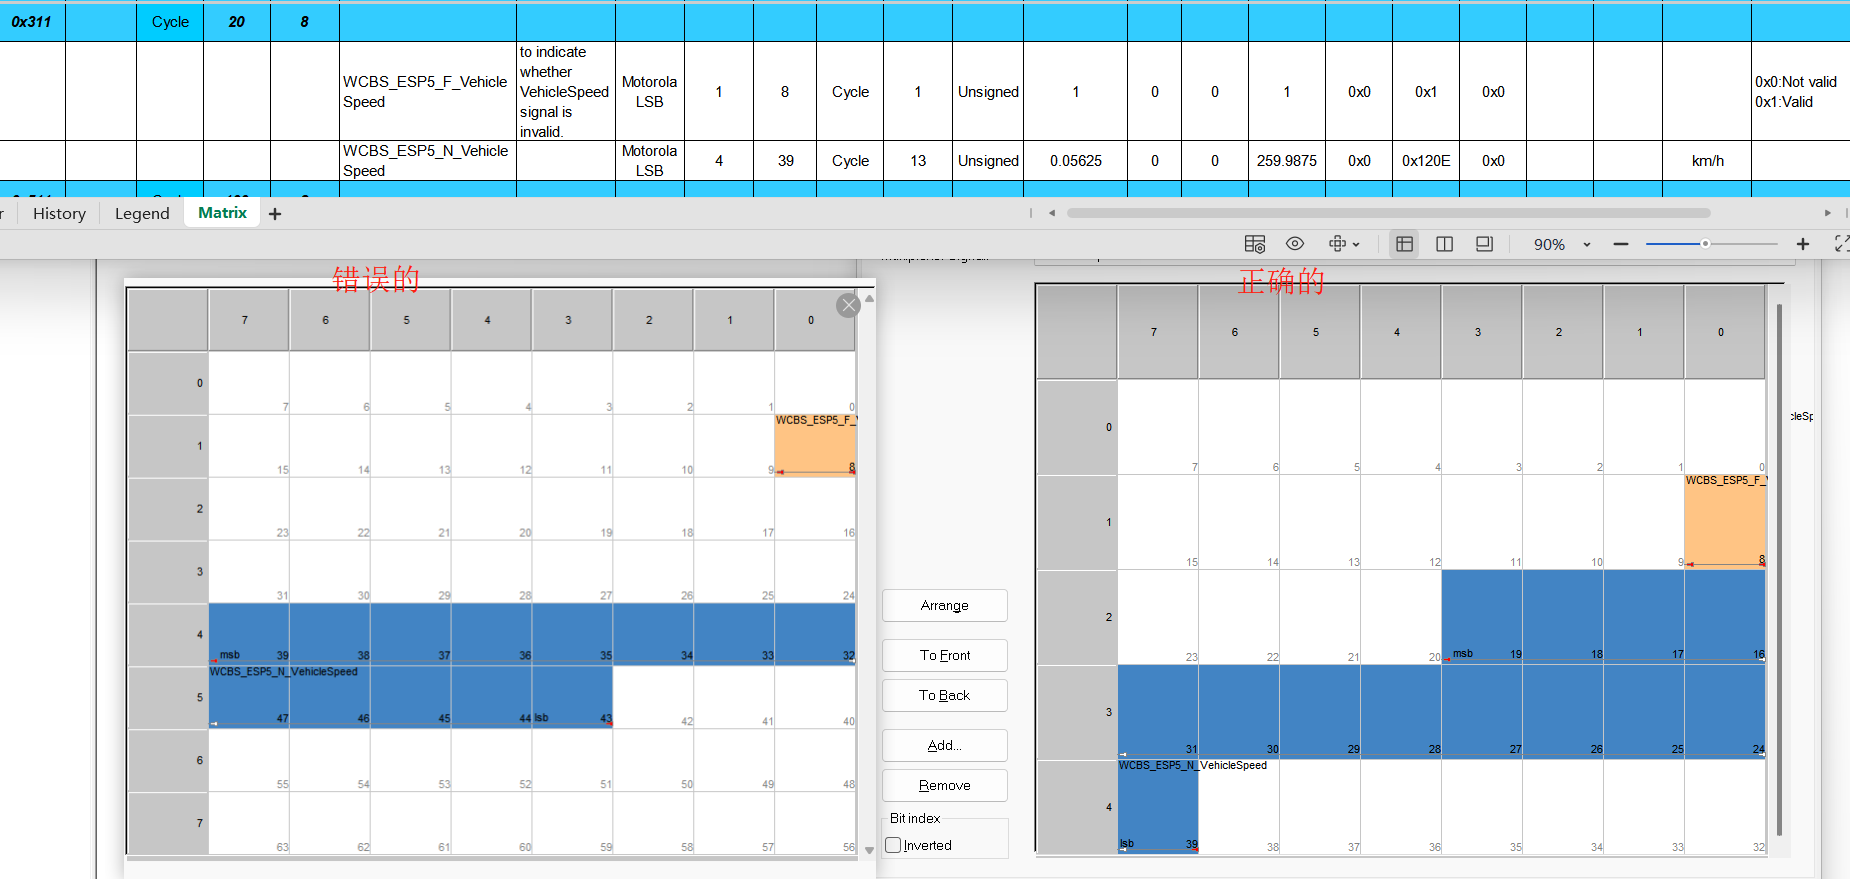Screen dimensions: 1850x879
Task: Click the zoom slider handle
Action: point(1705,244)
